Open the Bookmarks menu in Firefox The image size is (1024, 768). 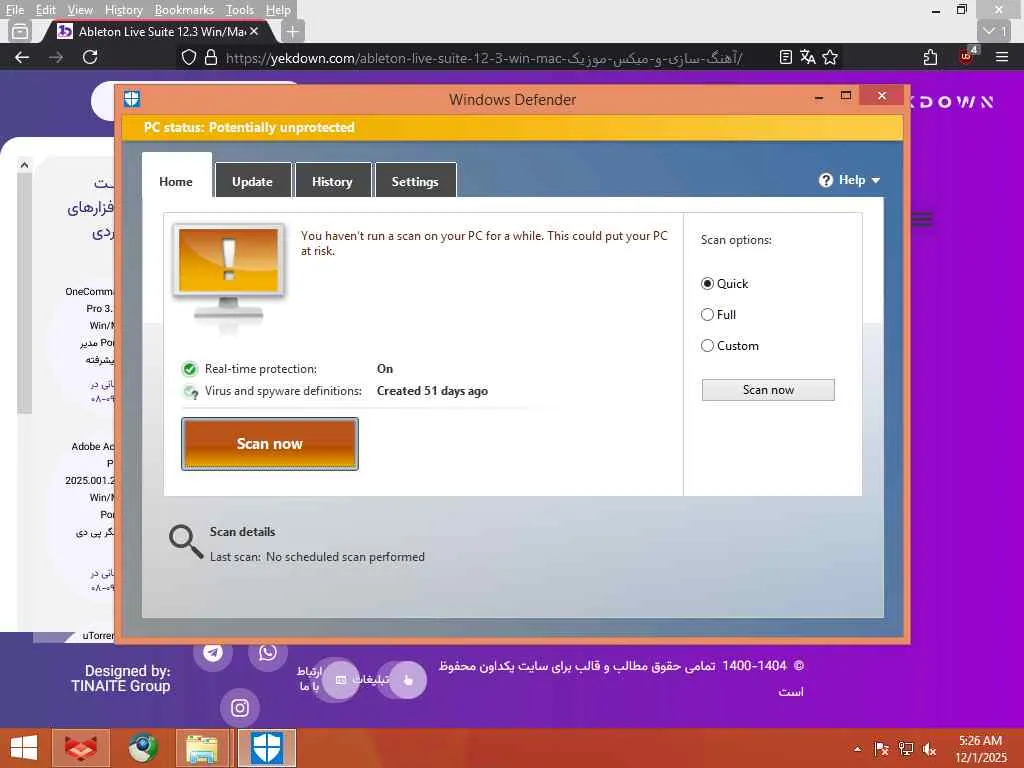tap(184, 10)
